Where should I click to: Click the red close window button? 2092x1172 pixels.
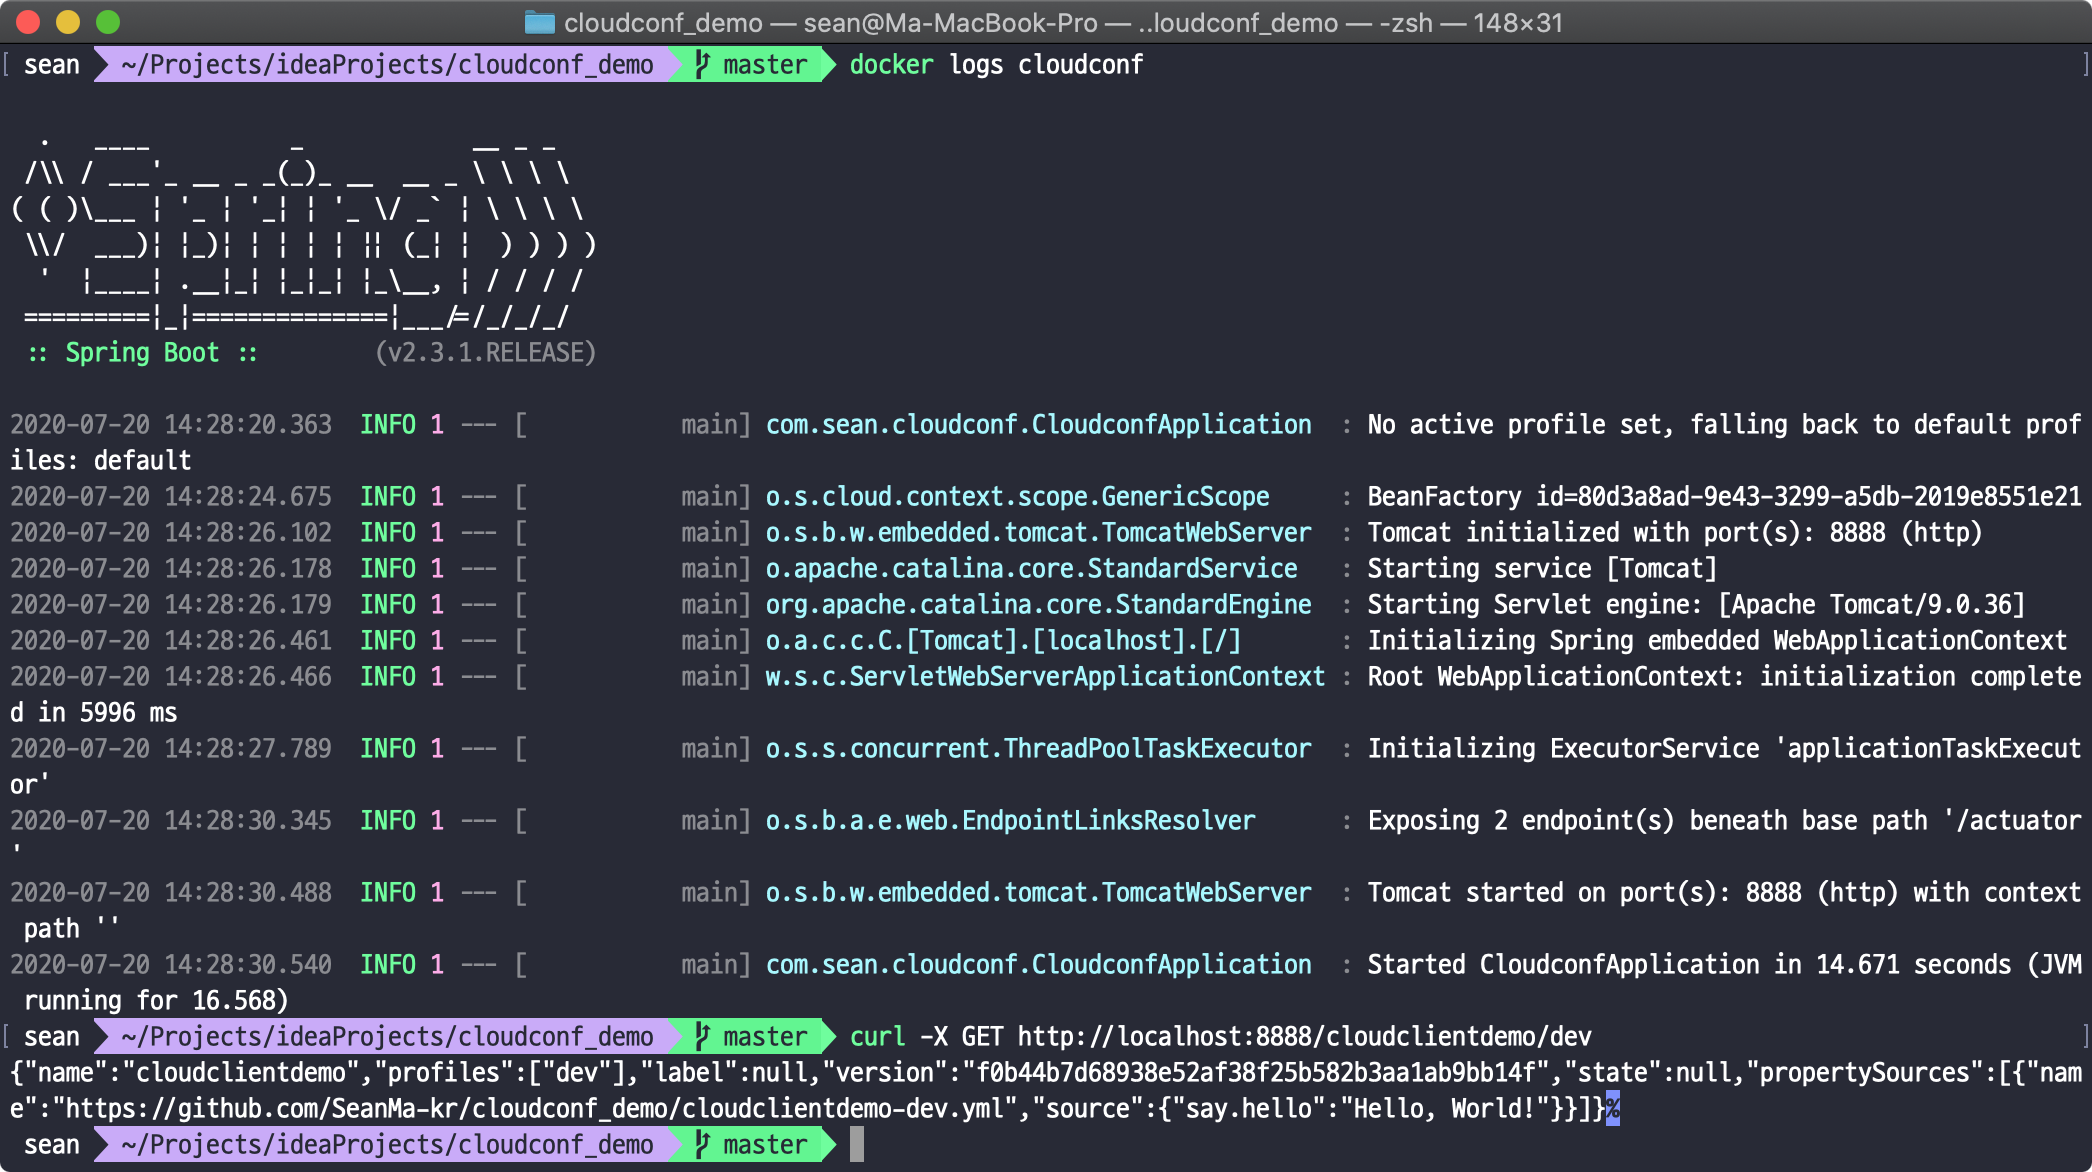tap(28, 21)
